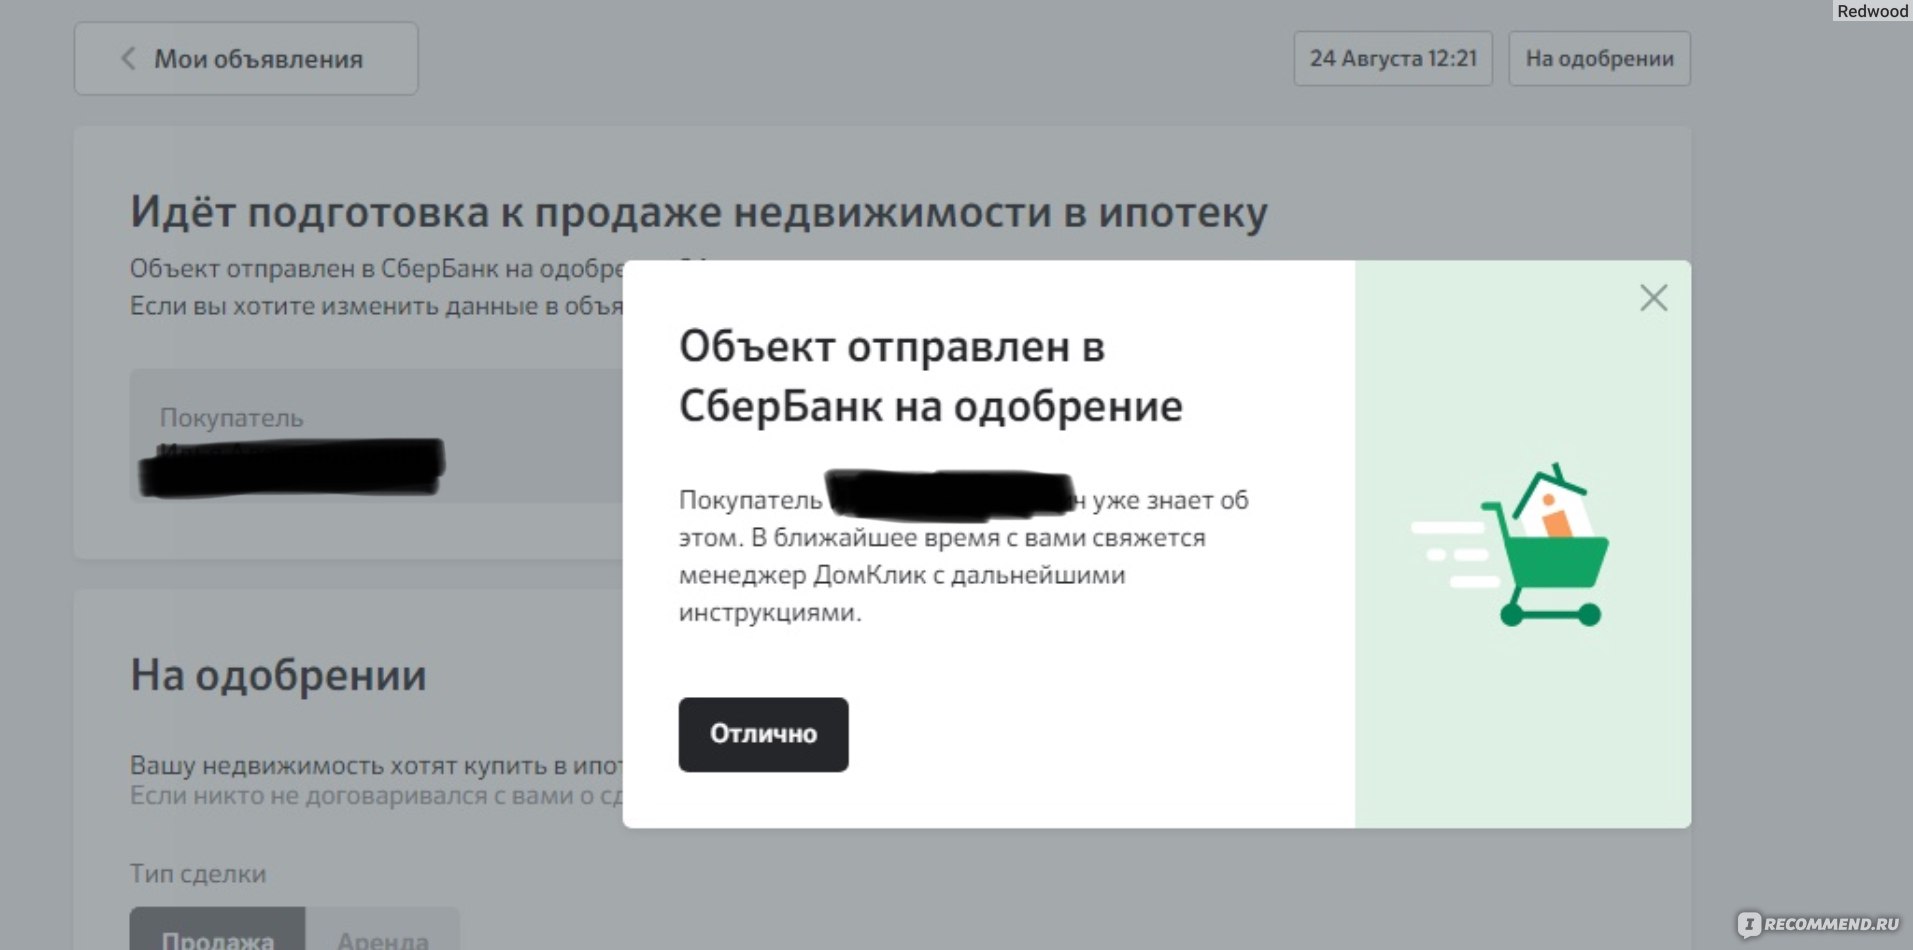The image size is (1913, 950).
Task: Click the Тип сделки label
Action: 198,874
